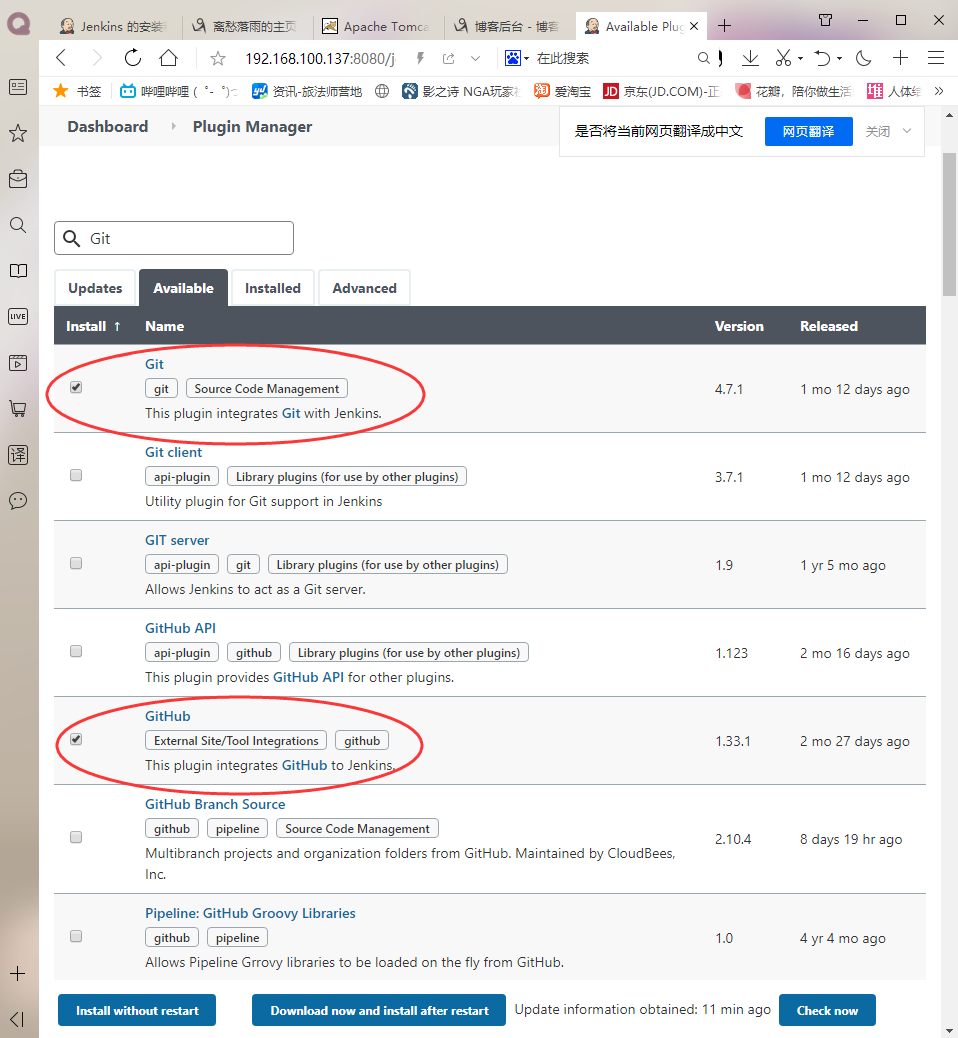Open the news feed sidebar icon

point(18,87)
